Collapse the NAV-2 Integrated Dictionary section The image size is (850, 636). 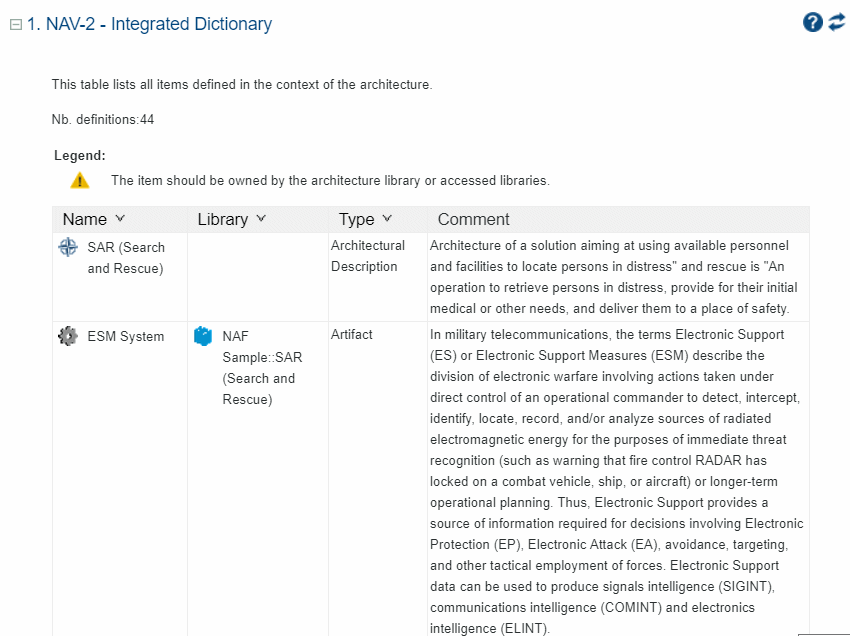click(16, 25)
